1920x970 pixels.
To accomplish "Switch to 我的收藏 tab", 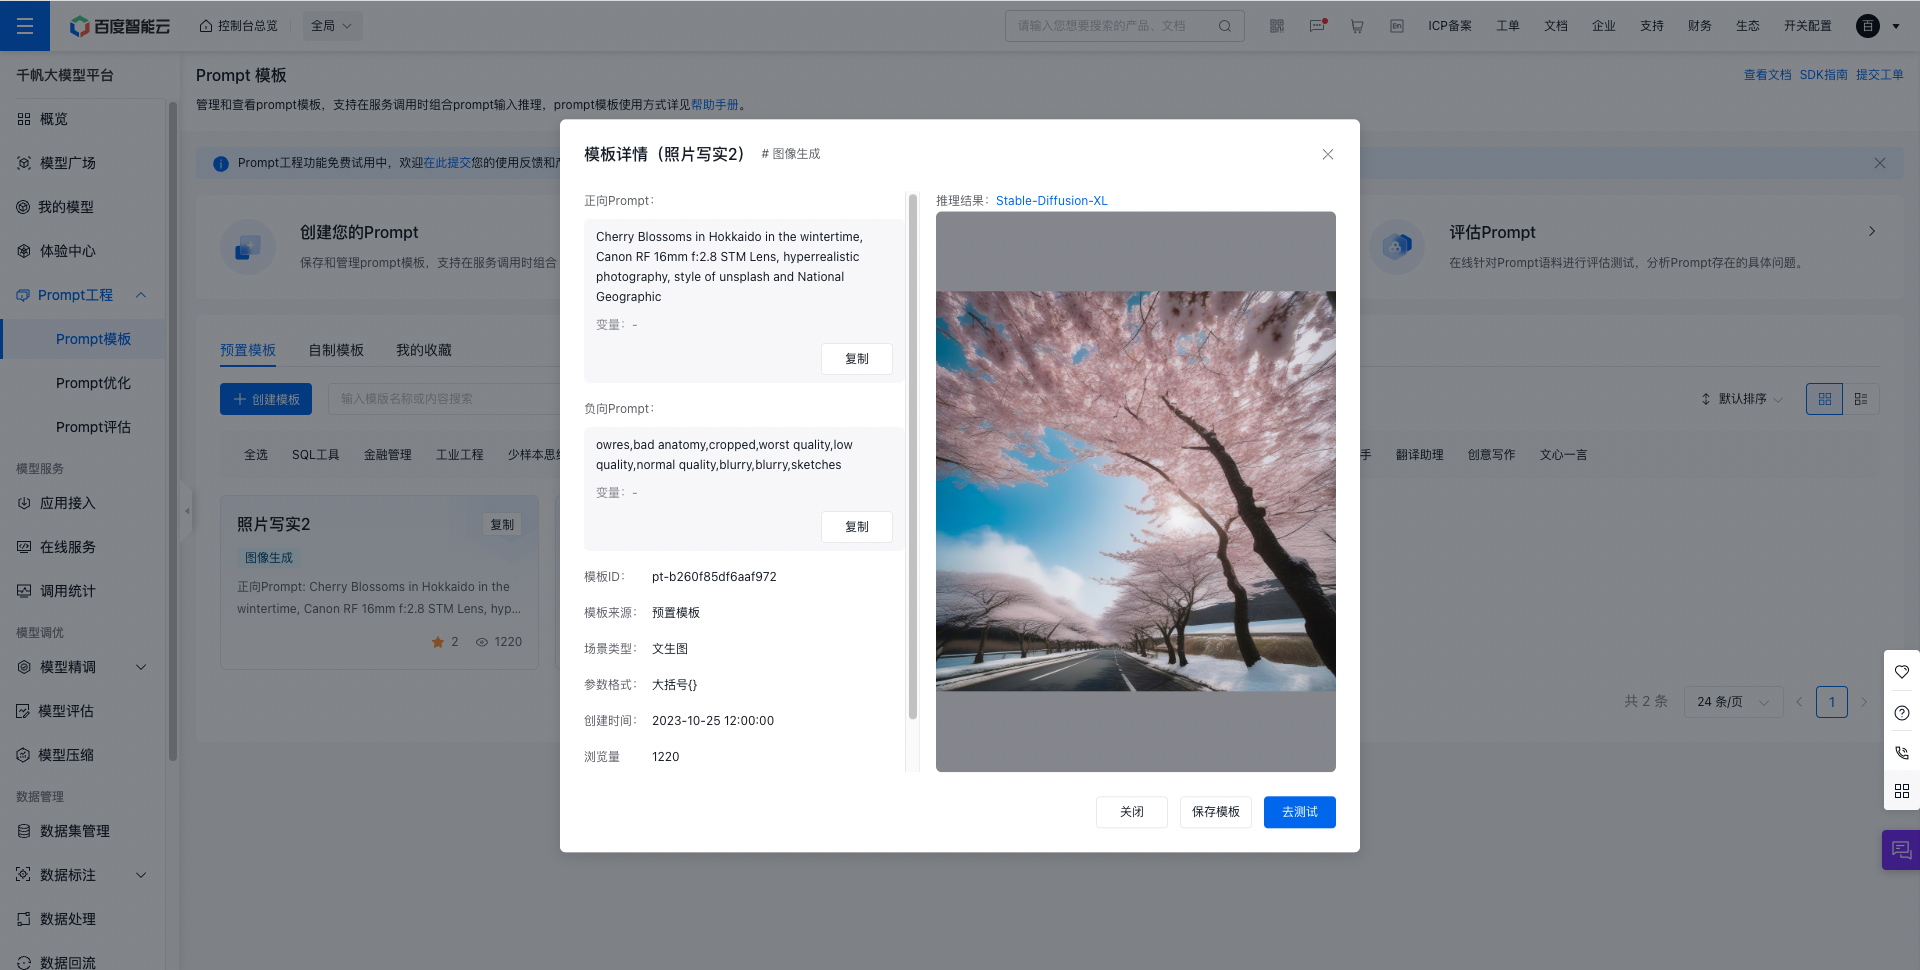I will tap(424, 350).
